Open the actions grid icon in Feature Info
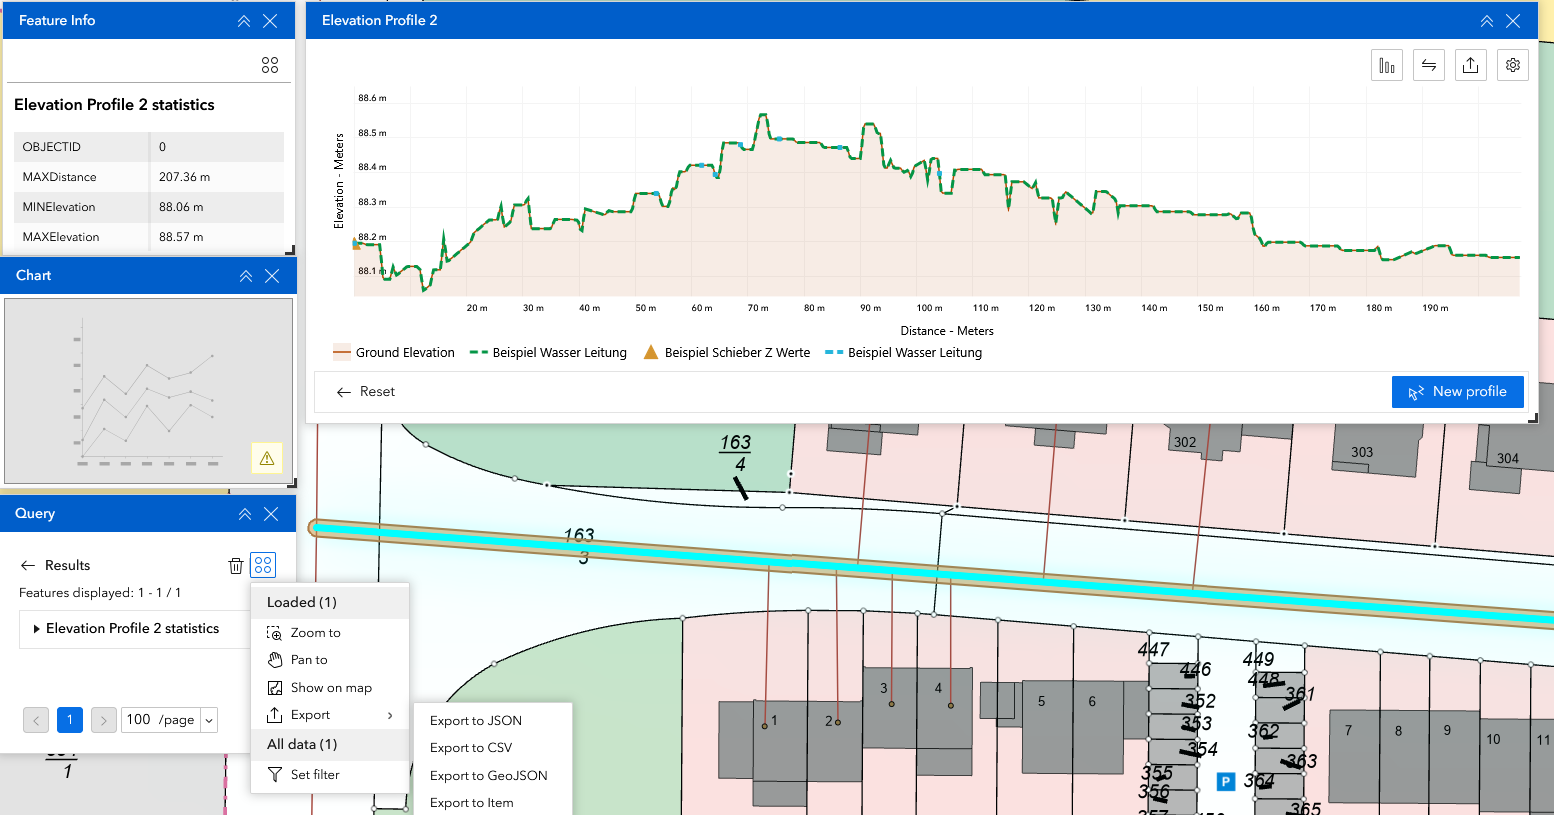The width and height of the screenshot is (1554, 815). tap(269, 64)
